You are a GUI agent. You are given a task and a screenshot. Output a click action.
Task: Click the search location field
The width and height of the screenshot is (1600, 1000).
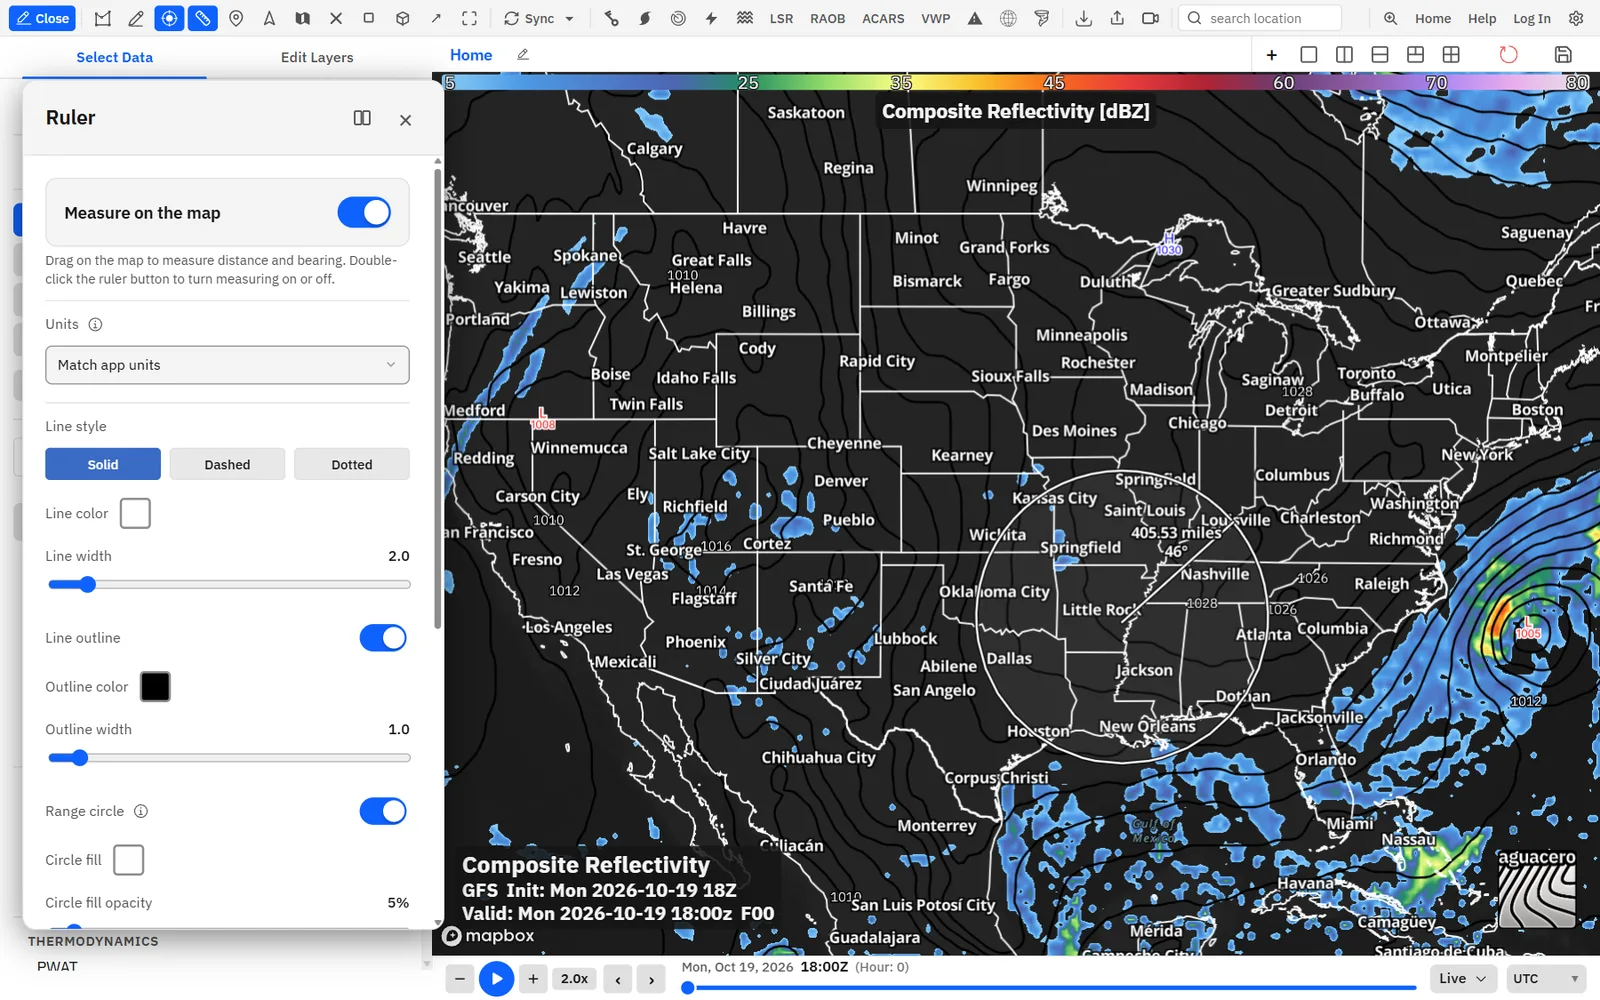point(1260,18)
